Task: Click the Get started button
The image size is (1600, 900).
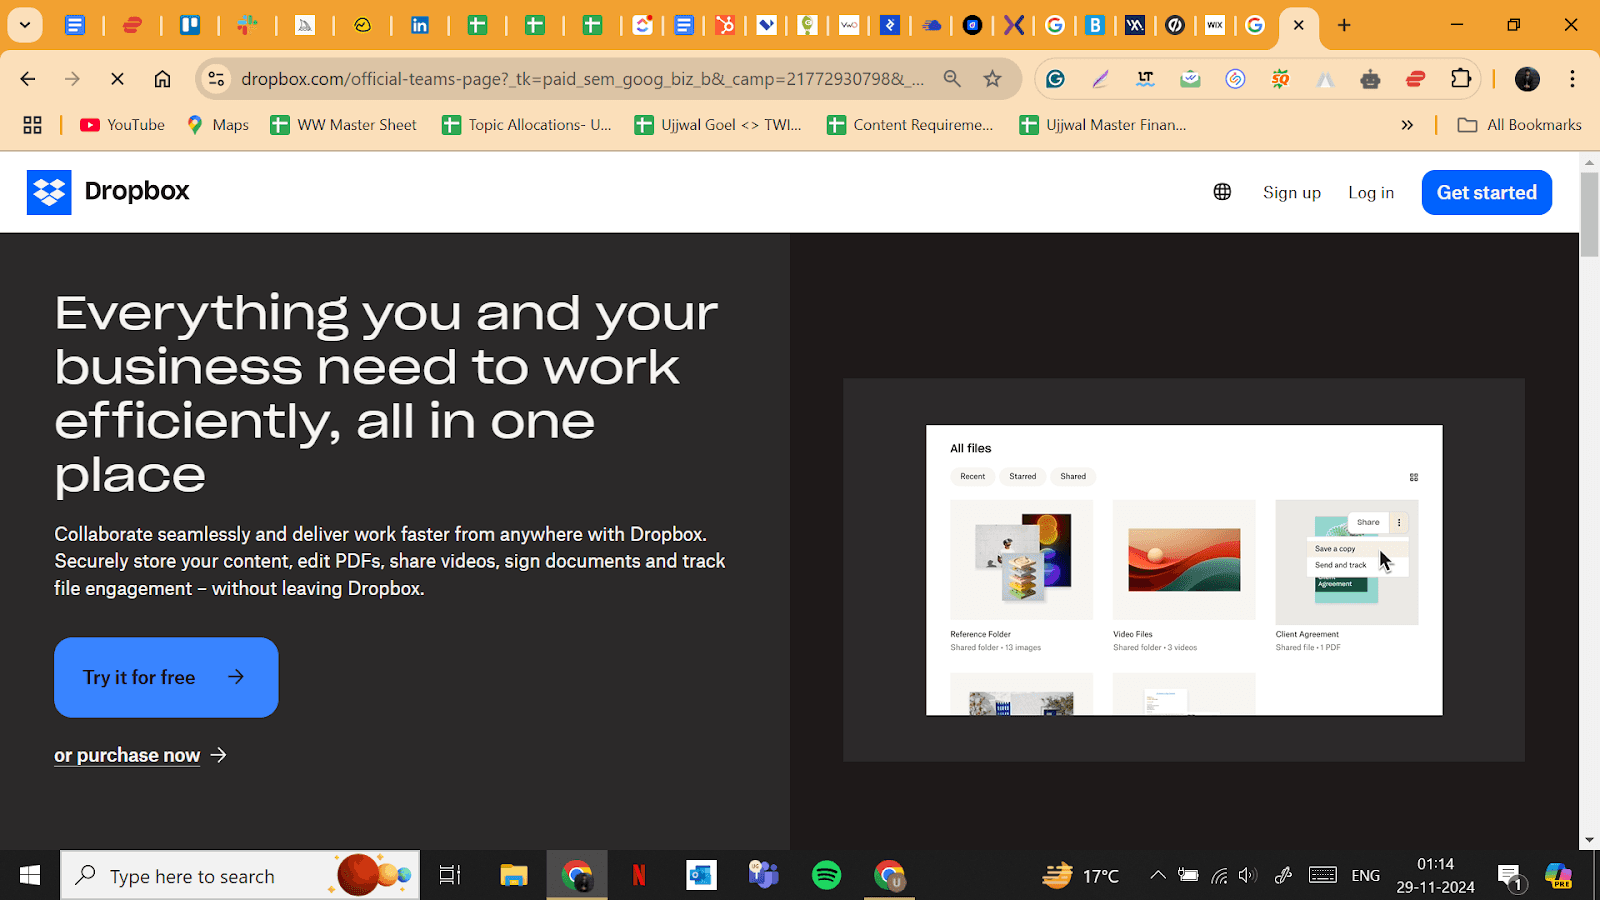Action: tap(1487, 193)
